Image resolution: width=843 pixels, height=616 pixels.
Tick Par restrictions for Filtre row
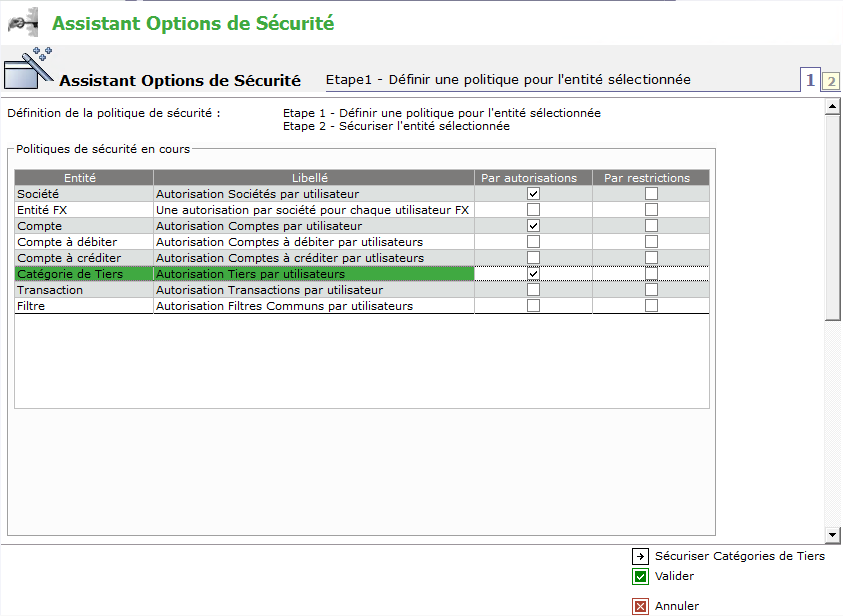[x=651, y=306]
